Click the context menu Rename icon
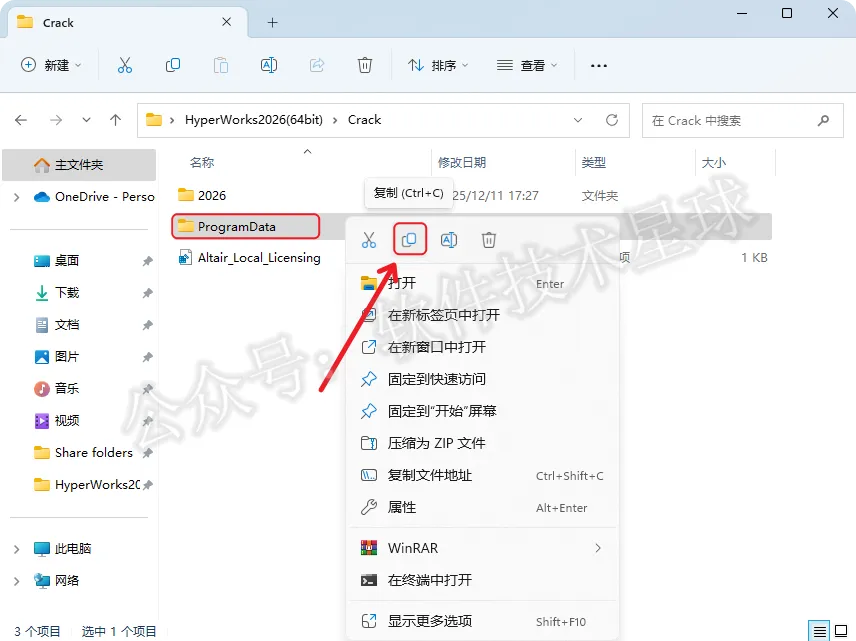 (x=449, y=240)
